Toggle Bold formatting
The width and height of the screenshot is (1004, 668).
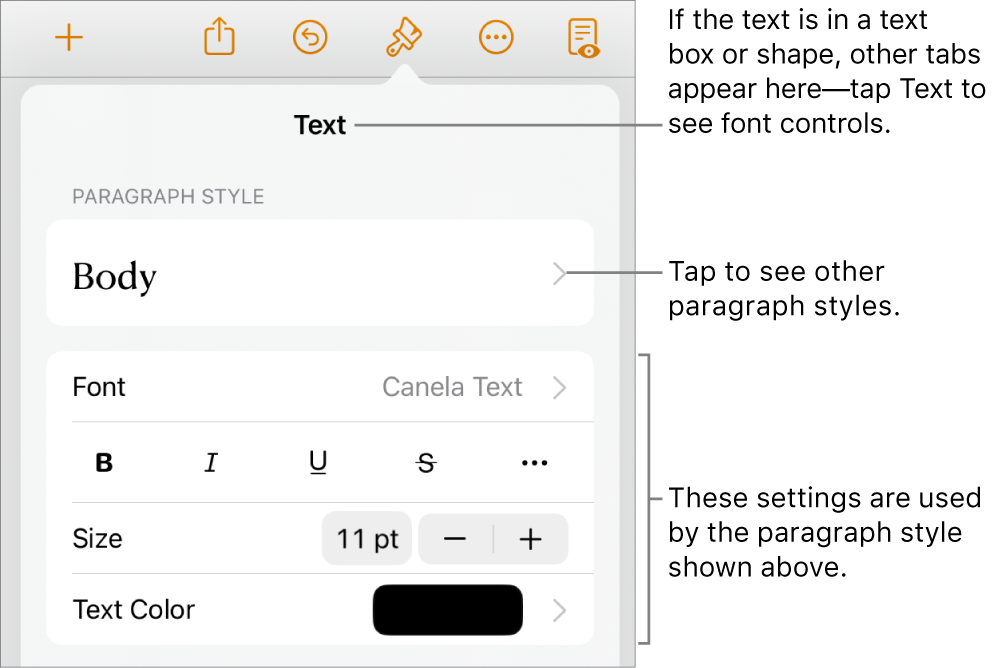[x=104, y=463]
